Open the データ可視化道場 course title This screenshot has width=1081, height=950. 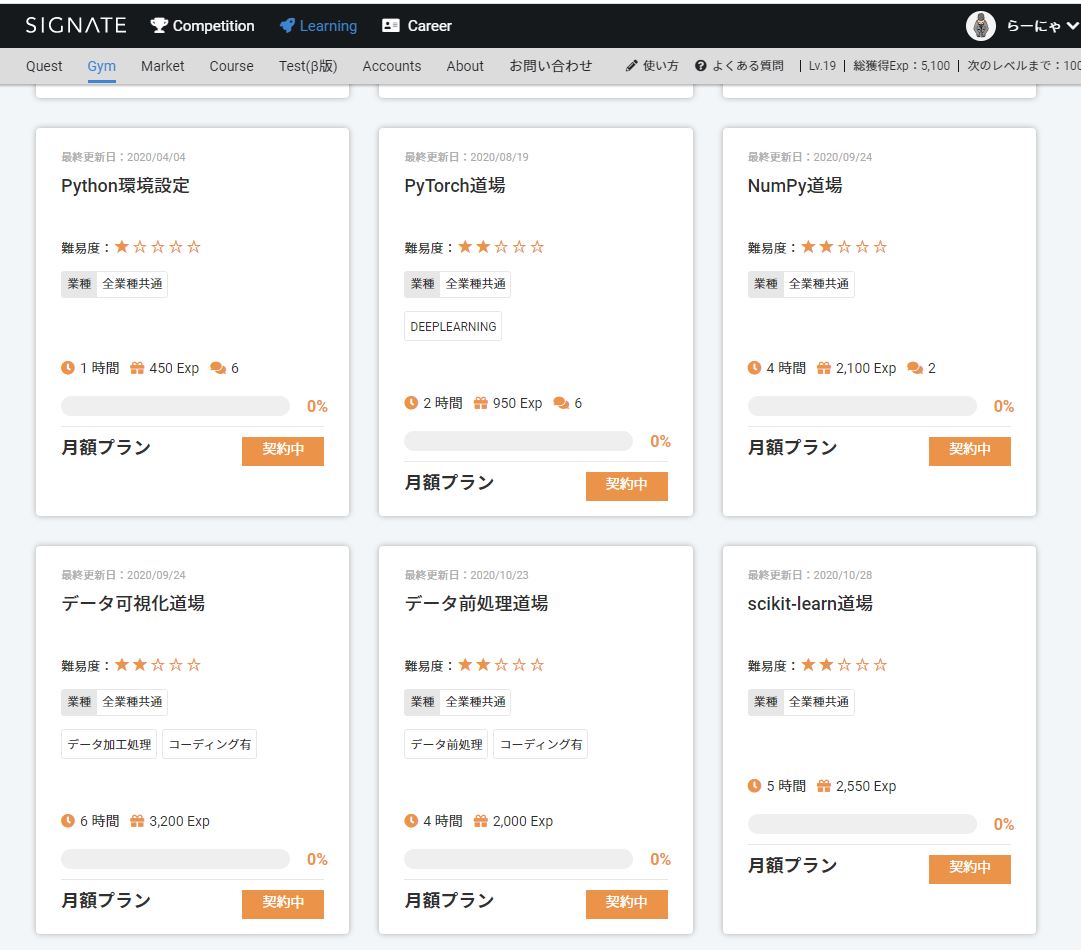tap(133, 603)
